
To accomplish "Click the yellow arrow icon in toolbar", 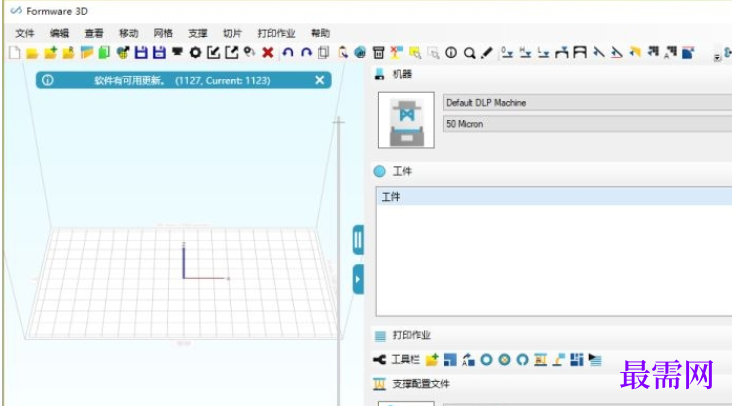I will click(635, 52).
